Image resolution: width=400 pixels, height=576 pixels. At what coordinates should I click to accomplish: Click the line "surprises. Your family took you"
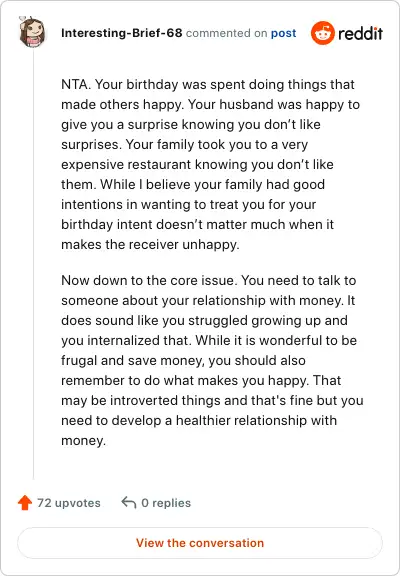click(x=184, y=144)
